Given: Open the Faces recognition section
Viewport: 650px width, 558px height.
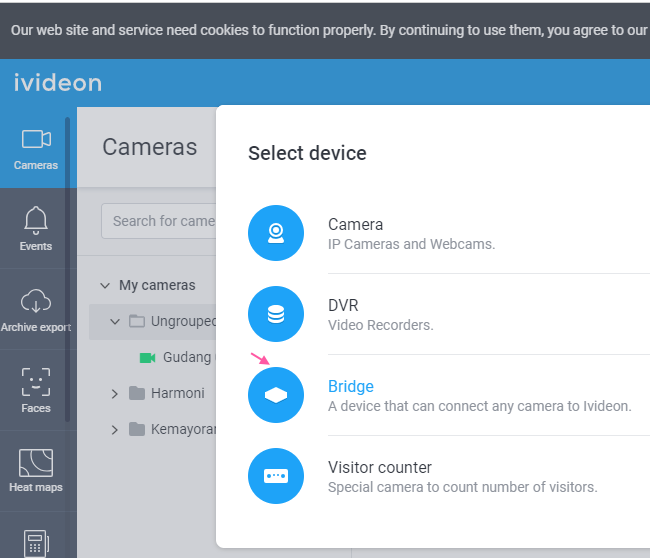Looking at the screenshot, I should coord(36,390).
